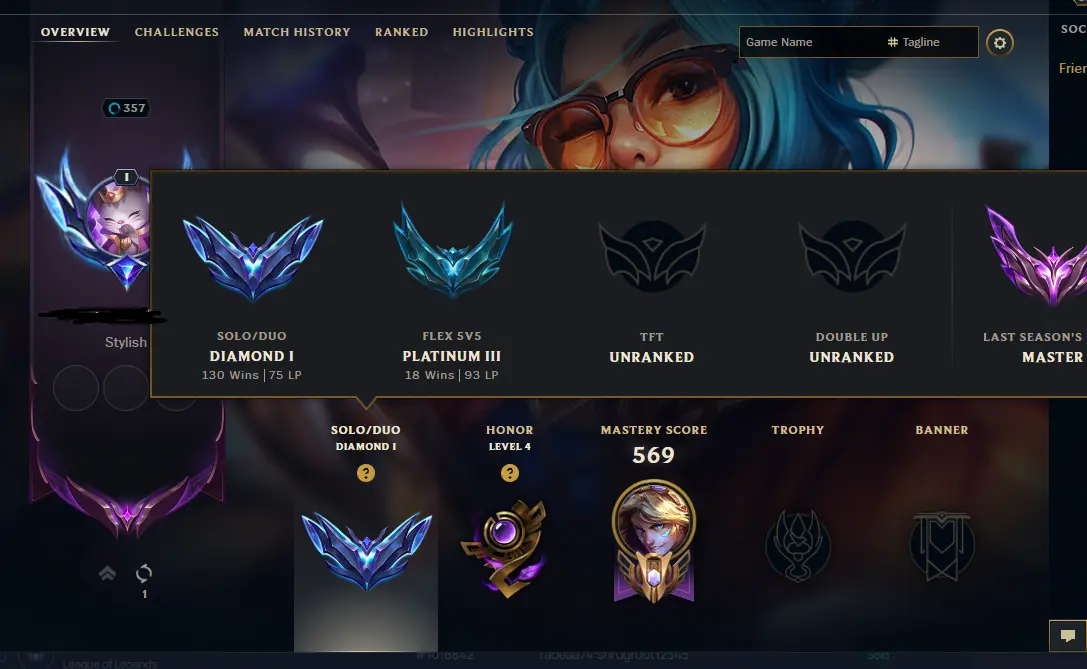Click the Honor Level 4 emblem
Screen dimensions: 1087x669
click(507, 548)
